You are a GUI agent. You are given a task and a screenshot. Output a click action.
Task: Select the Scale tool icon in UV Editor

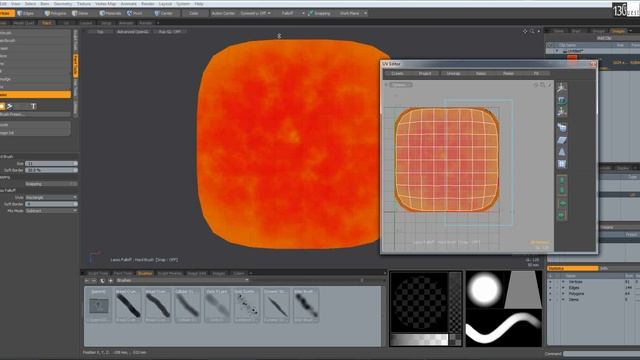(x=562, y=111)
